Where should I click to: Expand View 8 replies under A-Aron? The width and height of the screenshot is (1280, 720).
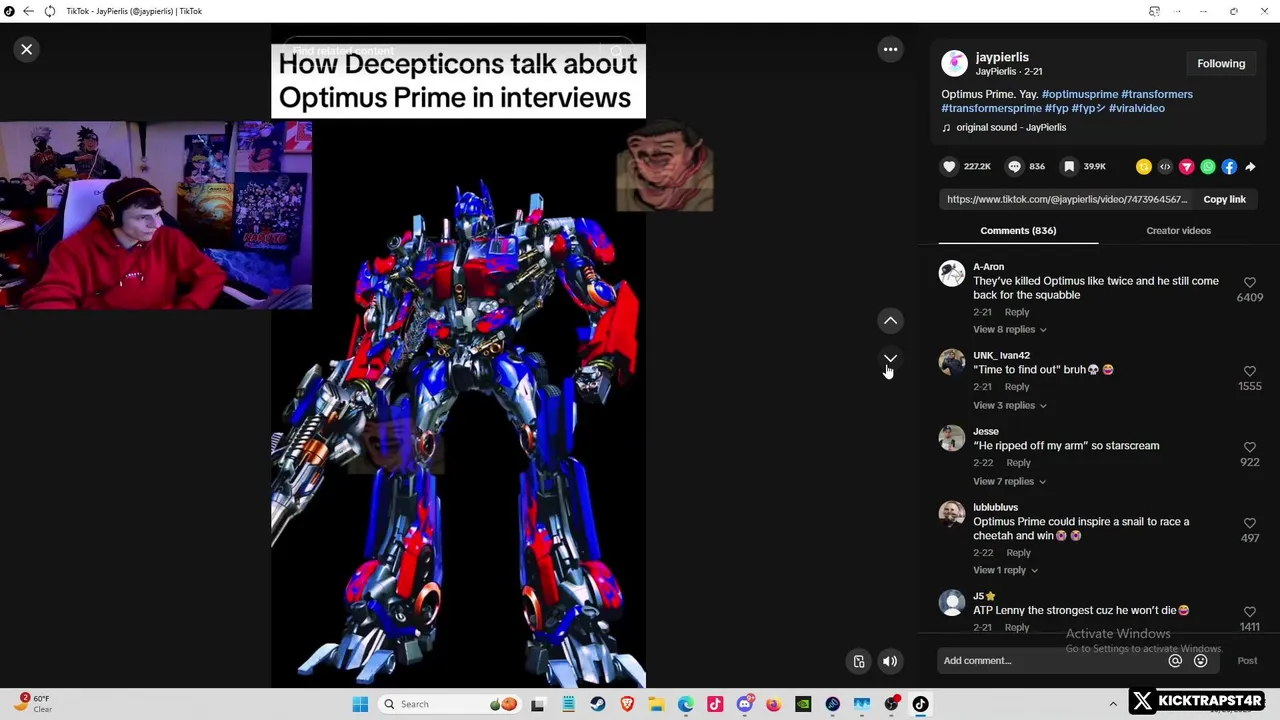point(1010,329)
